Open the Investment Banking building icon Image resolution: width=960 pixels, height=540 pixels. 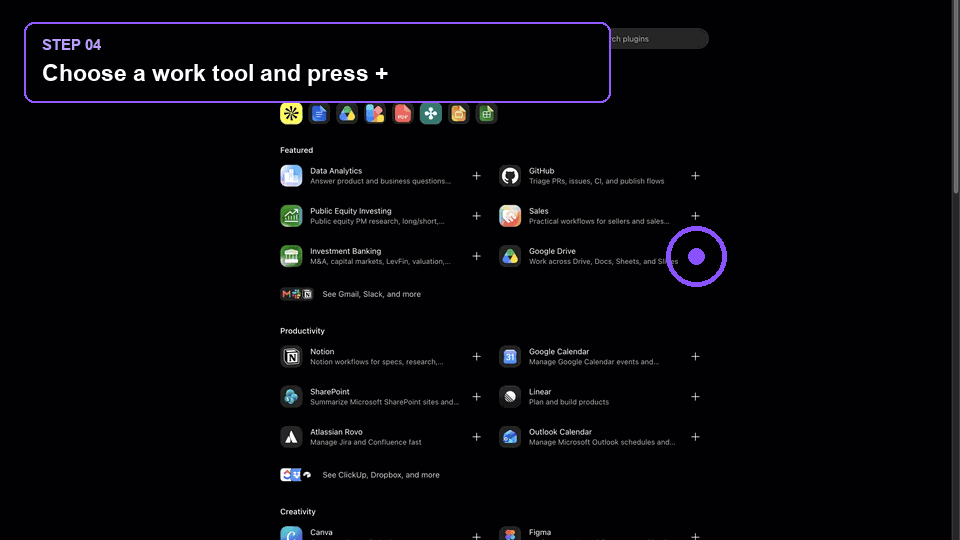[x=291, y=256]
